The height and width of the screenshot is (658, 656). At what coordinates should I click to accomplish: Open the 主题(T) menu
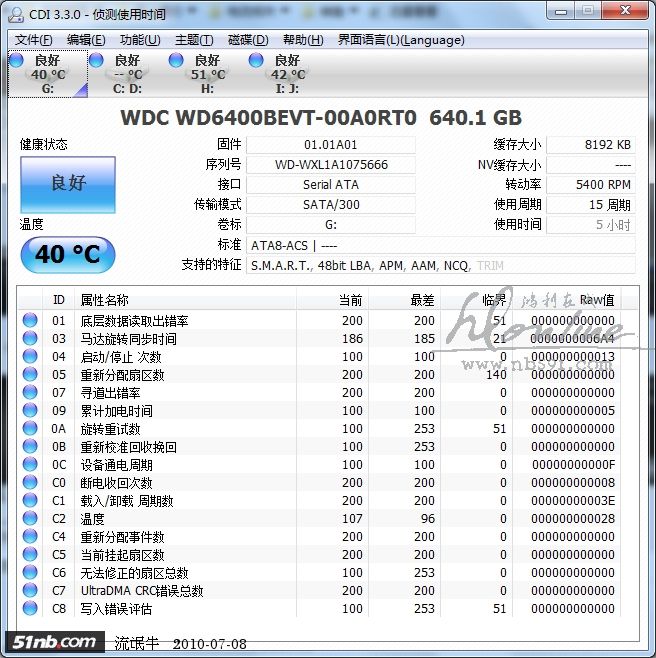[x=194, y=40]
